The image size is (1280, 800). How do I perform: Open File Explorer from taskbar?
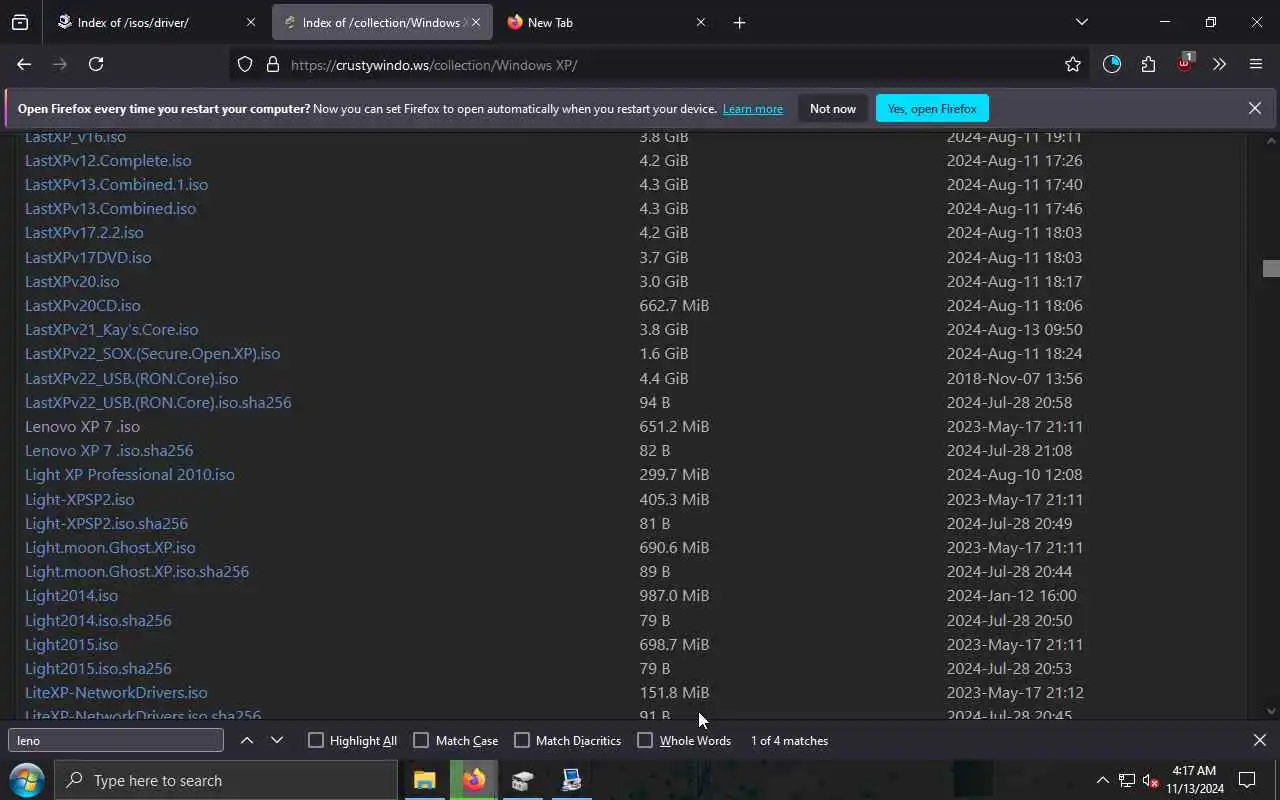pos(425,780)
